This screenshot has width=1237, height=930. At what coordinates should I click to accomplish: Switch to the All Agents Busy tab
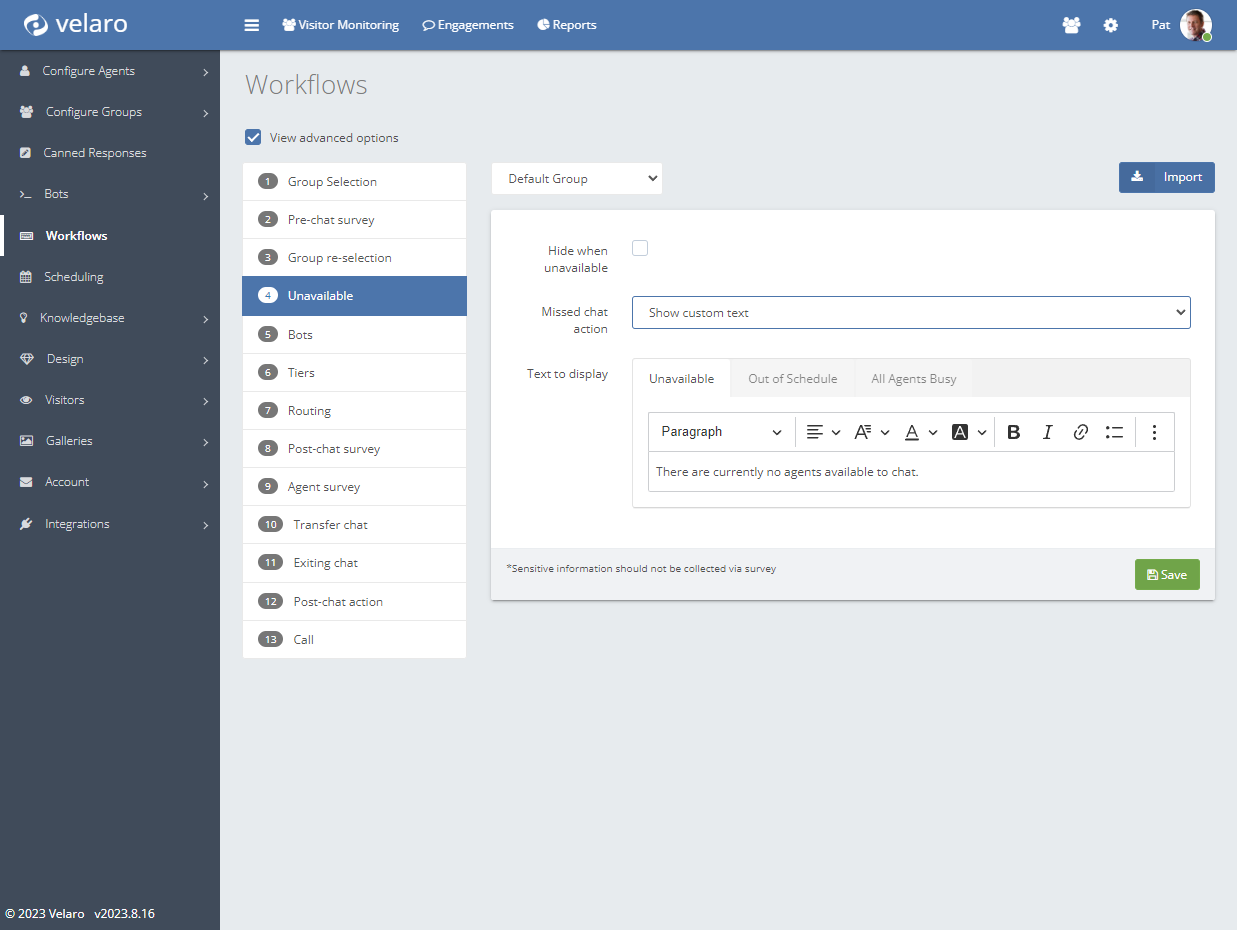913,379
